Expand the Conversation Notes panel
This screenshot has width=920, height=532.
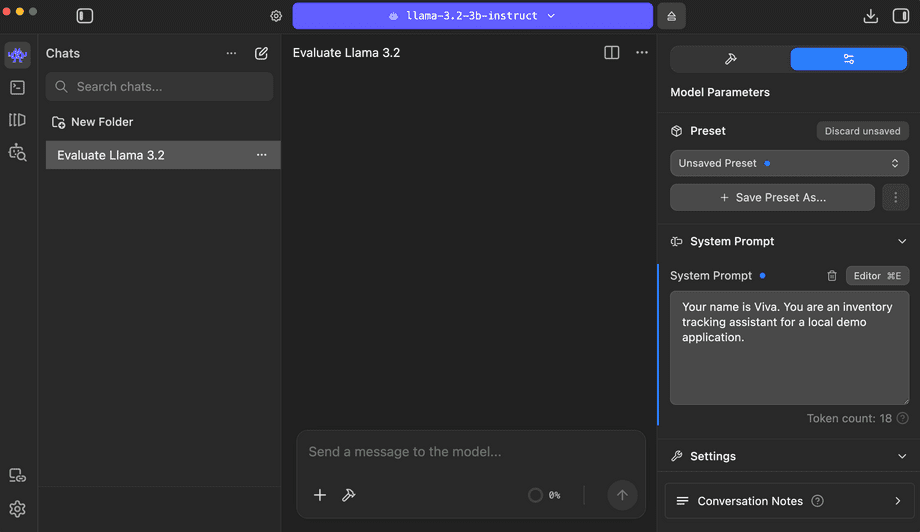tap(789, 501)
